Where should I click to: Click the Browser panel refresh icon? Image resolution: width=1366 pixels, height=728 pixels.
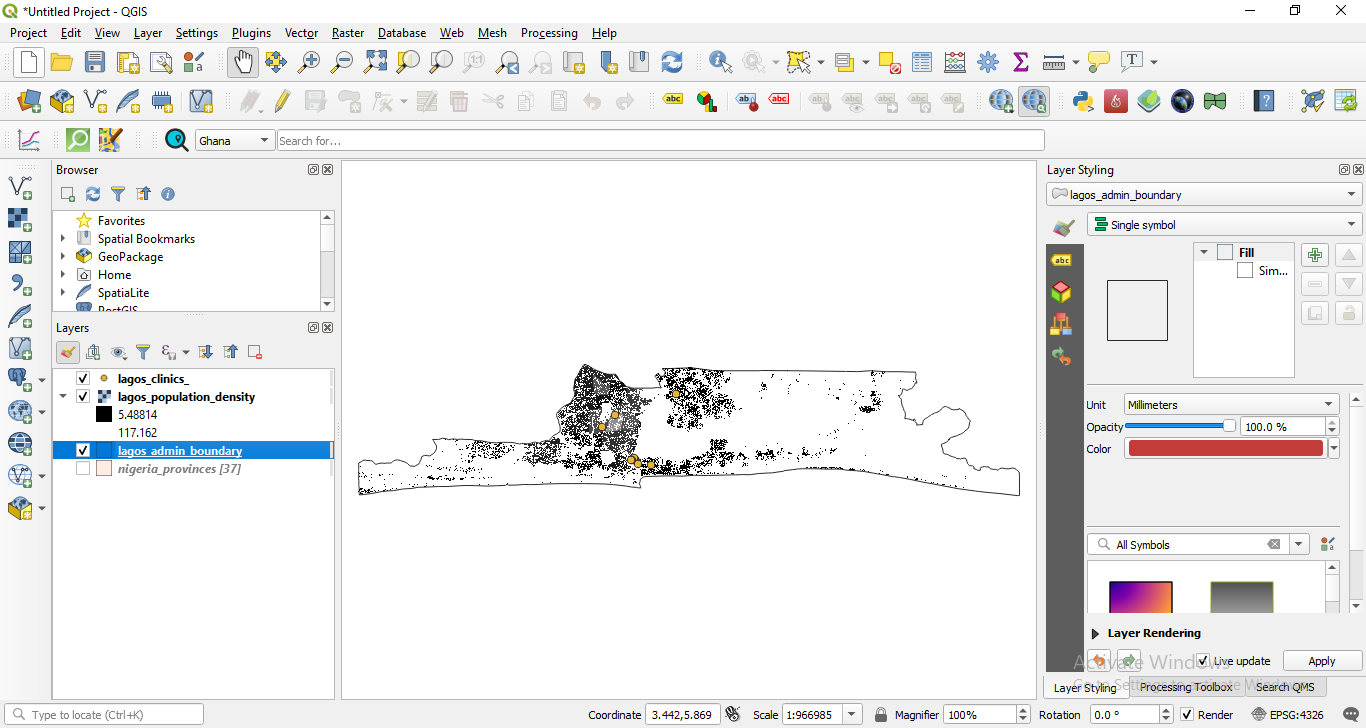tap(93, 194)
